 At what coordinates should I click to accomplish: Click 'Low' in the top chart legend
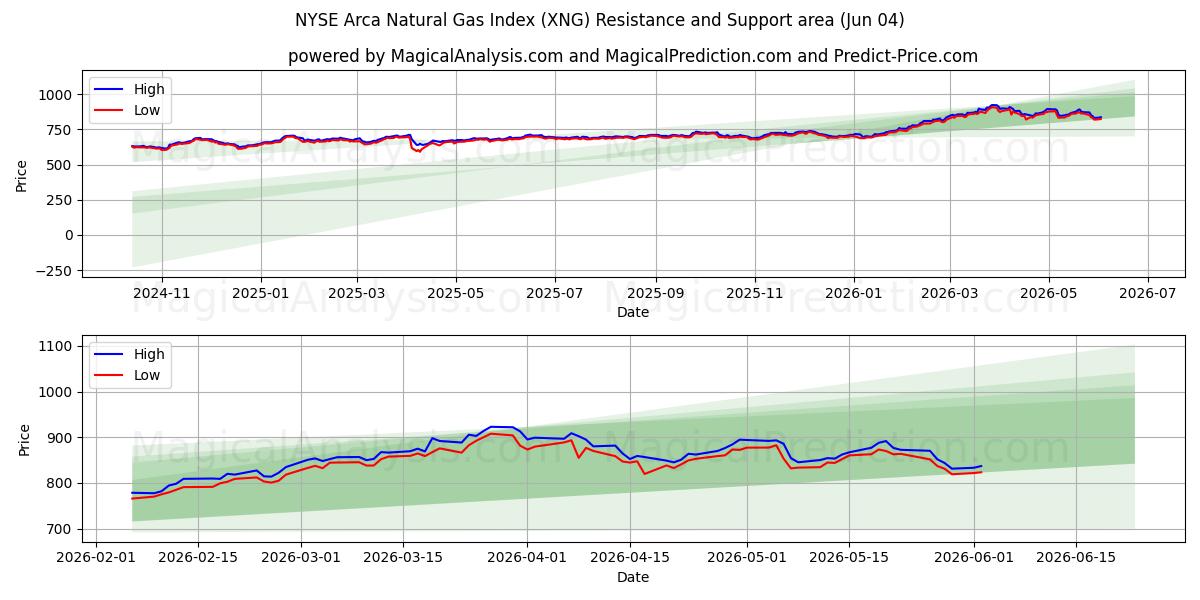[147, 111]
